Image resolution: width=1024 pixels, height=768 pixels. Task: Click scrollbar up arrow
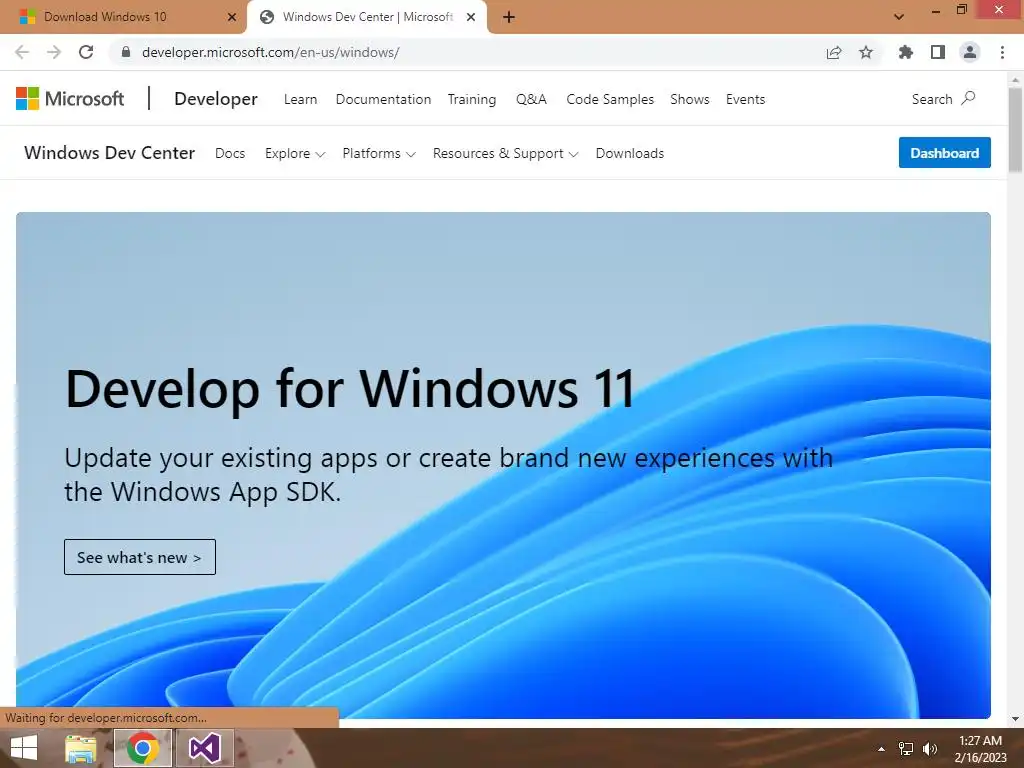tap(1015, 80)
